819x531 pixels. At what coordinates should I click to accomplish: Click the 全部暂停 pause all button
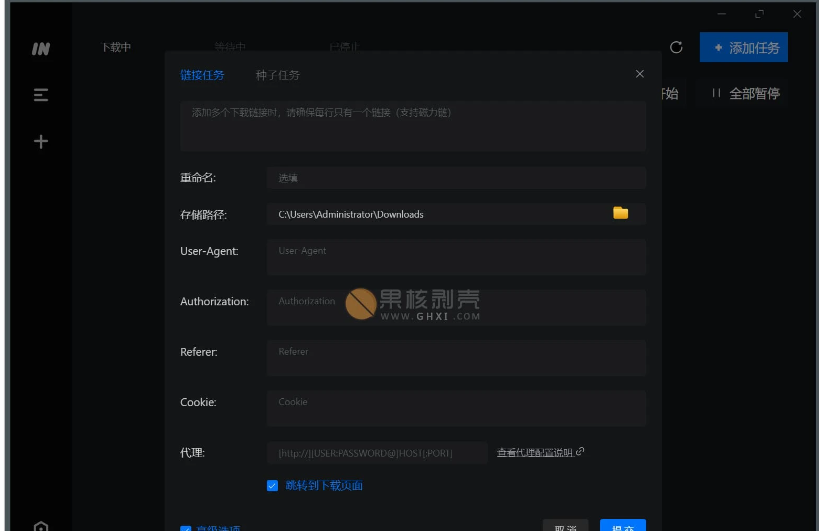click(746, 93)
